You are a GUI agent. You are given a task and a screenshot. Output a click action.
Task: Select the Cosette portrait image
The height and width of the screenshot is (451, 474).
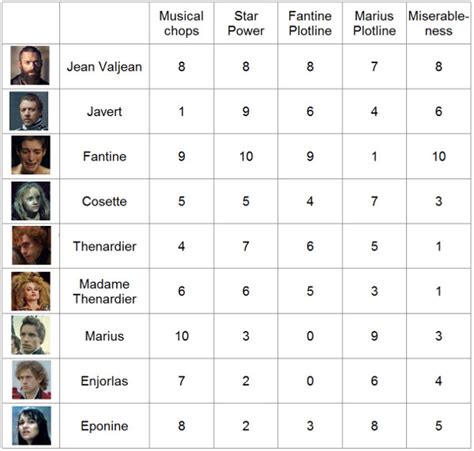31,201
